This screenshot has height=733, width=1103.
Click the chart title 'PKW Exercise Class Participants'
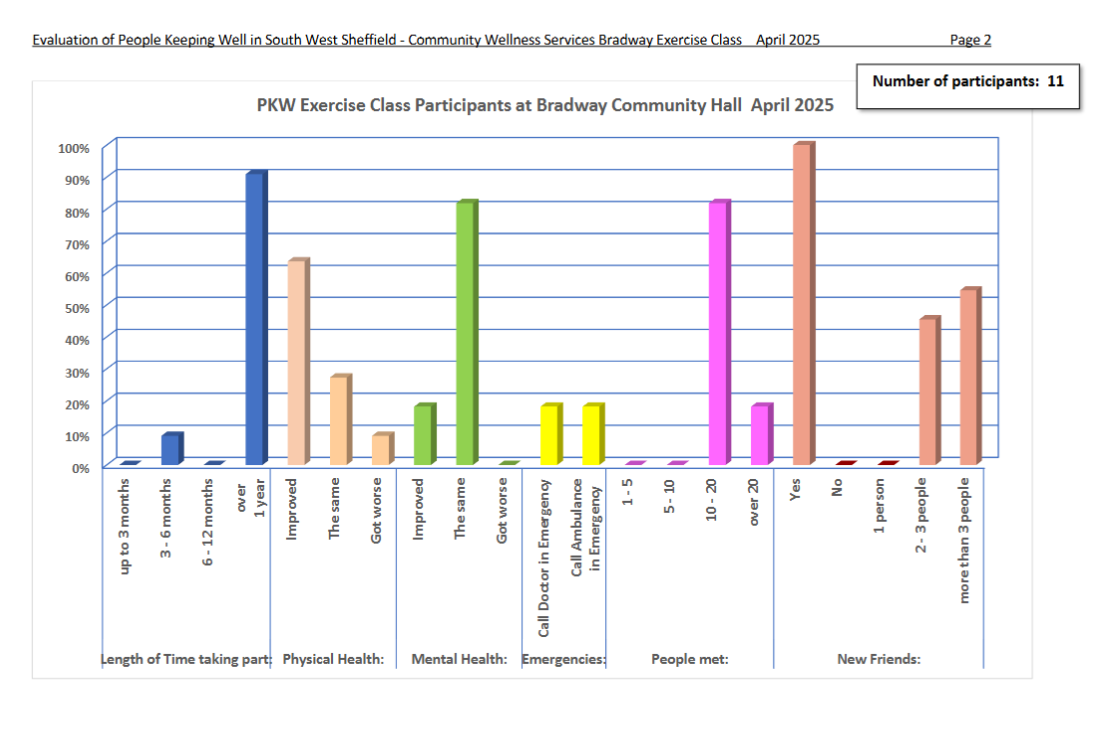pyautogui.click(x=544, y=105)
